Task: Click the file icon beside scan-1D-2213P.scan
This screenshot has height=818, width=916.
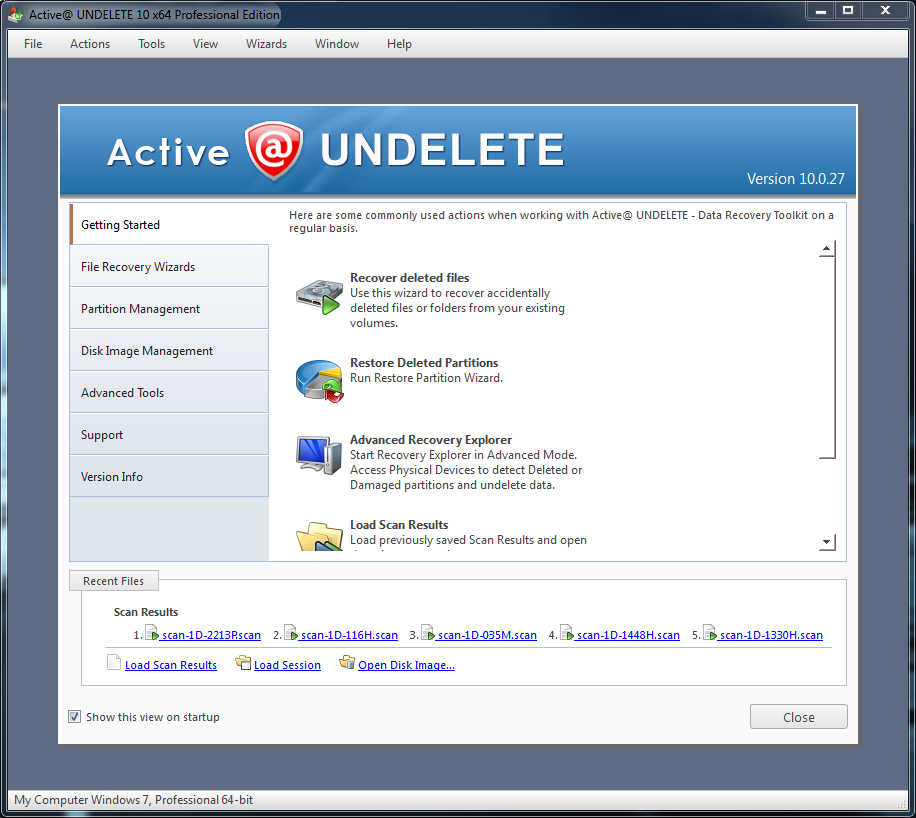Action: point(151,633)
